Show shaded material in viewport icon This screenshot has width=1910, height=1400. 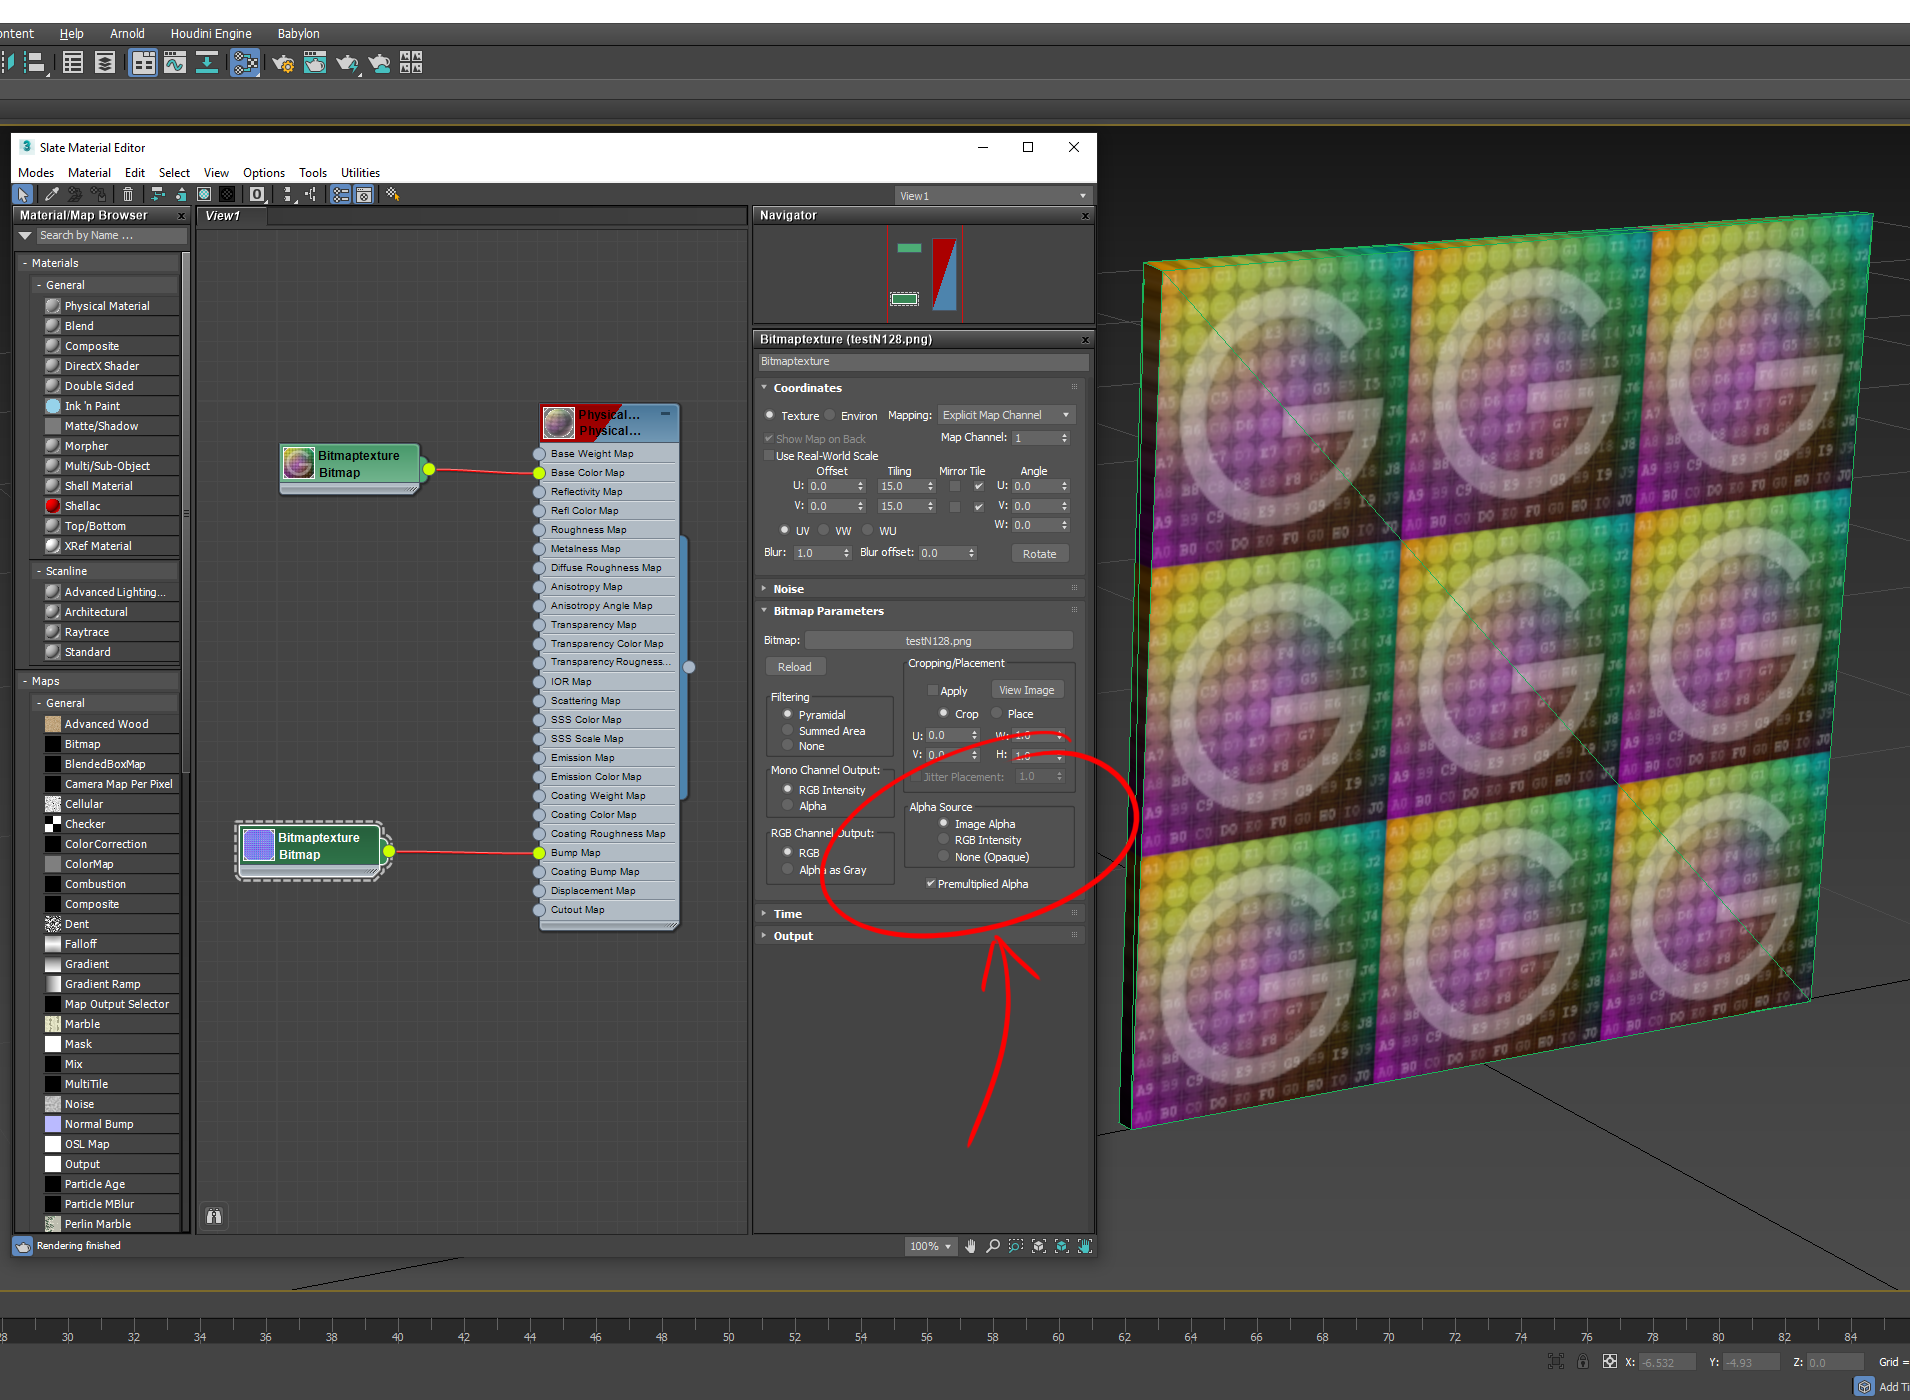coord(203,194)
